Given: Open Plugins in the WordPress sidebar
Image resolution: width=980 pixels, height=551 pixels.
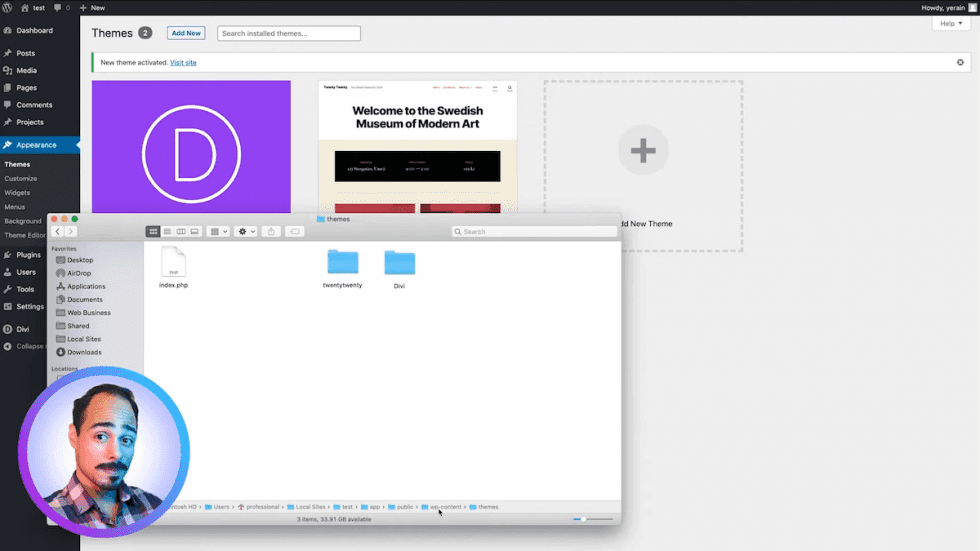Looking at the screenshot, I should [28, 255].
